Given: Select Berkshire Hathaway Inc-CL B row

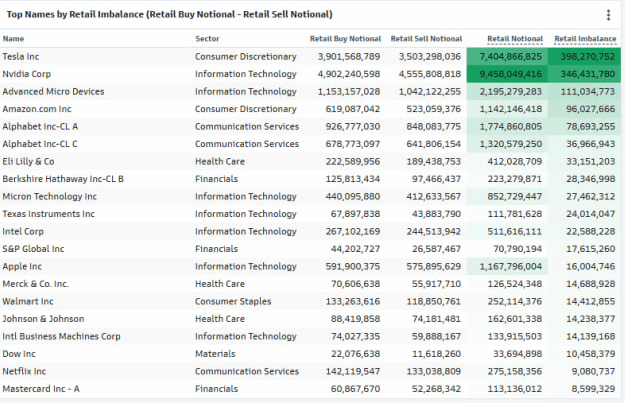Looking at the screenshot, I should click(x=63, y=179).
